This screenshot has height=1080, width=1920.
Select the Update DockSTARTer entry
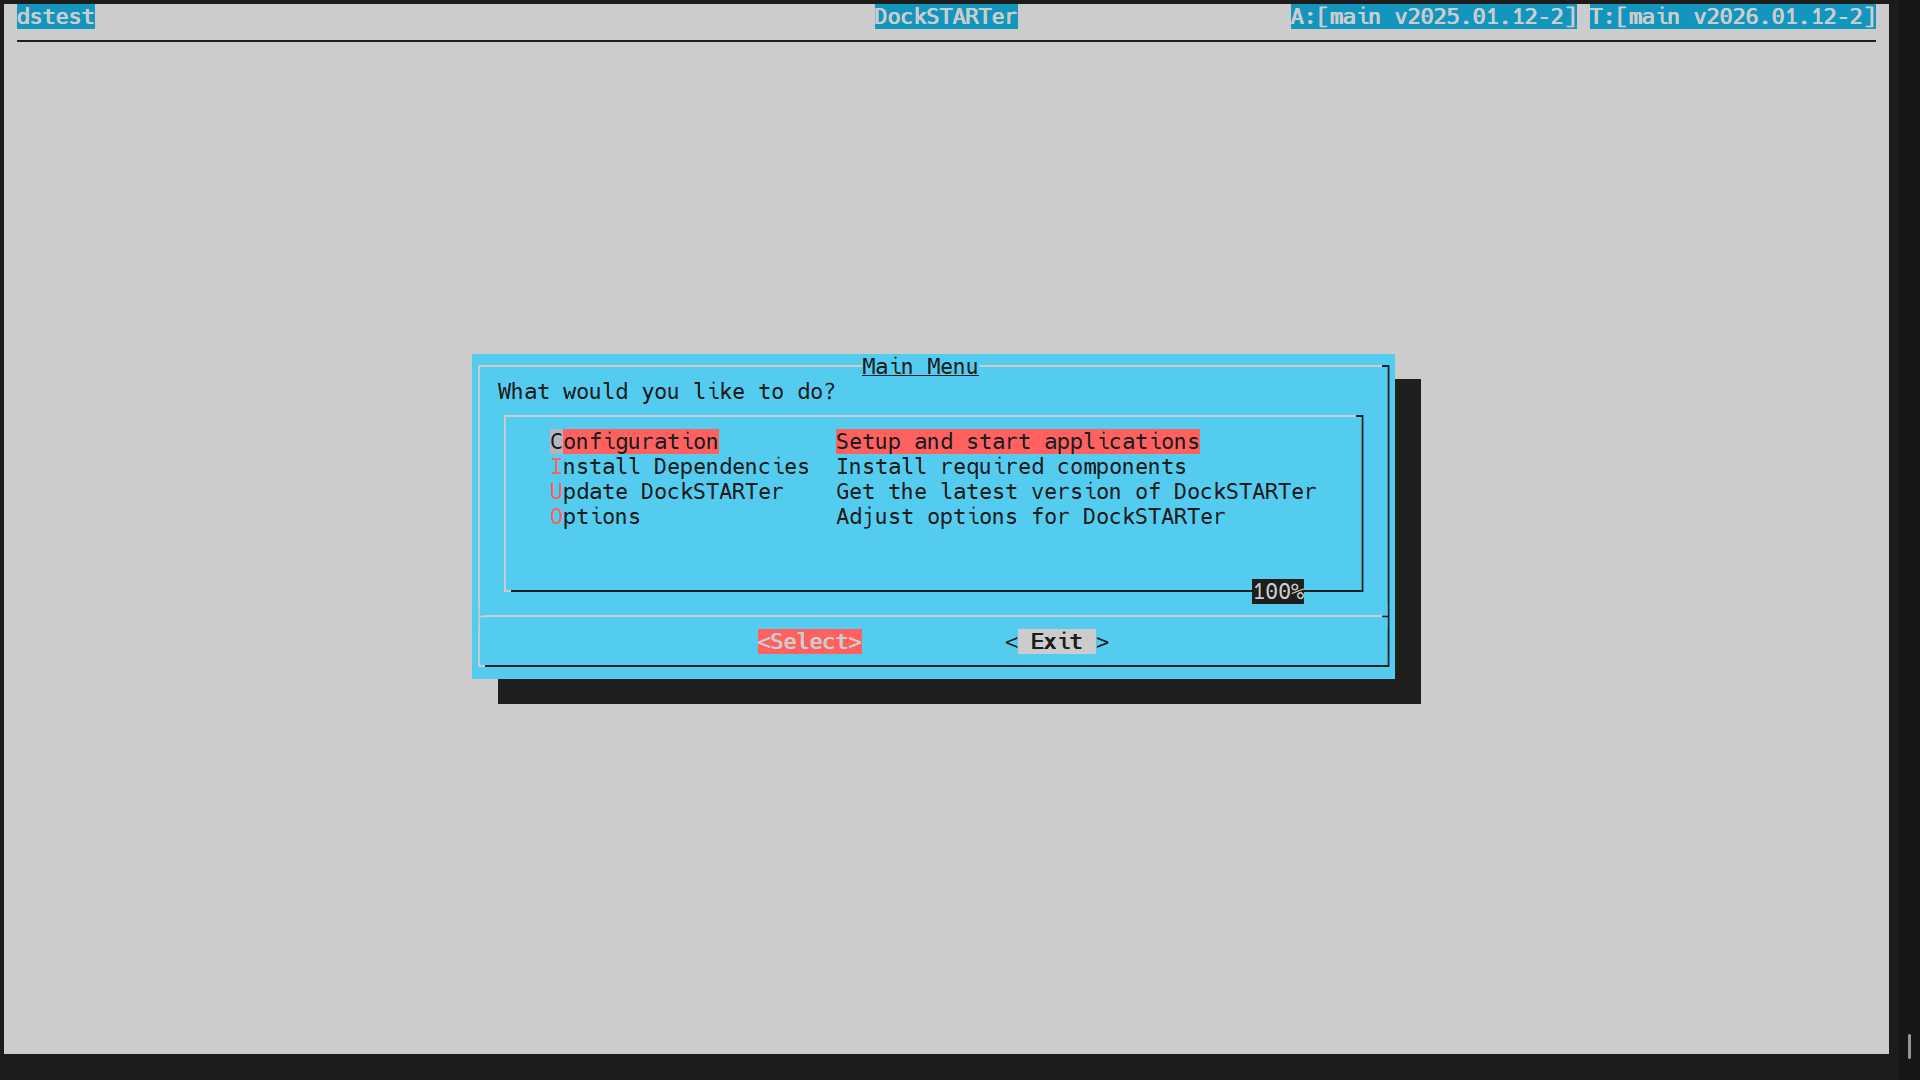pos(666,491)
